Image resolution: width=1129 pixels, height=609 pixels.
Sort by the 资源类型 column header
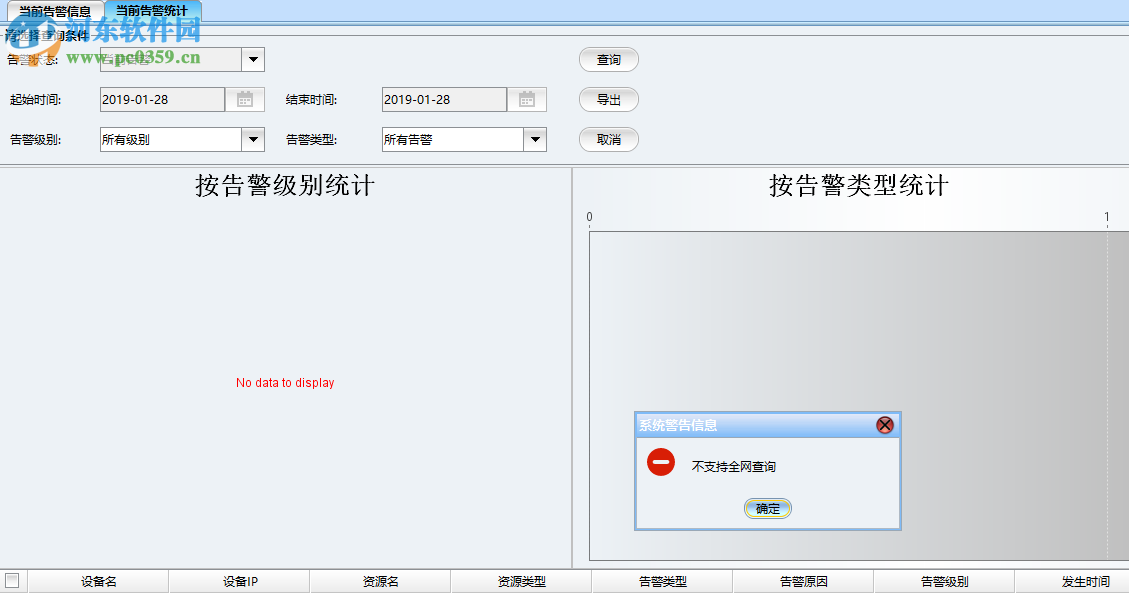pos(522,582)
